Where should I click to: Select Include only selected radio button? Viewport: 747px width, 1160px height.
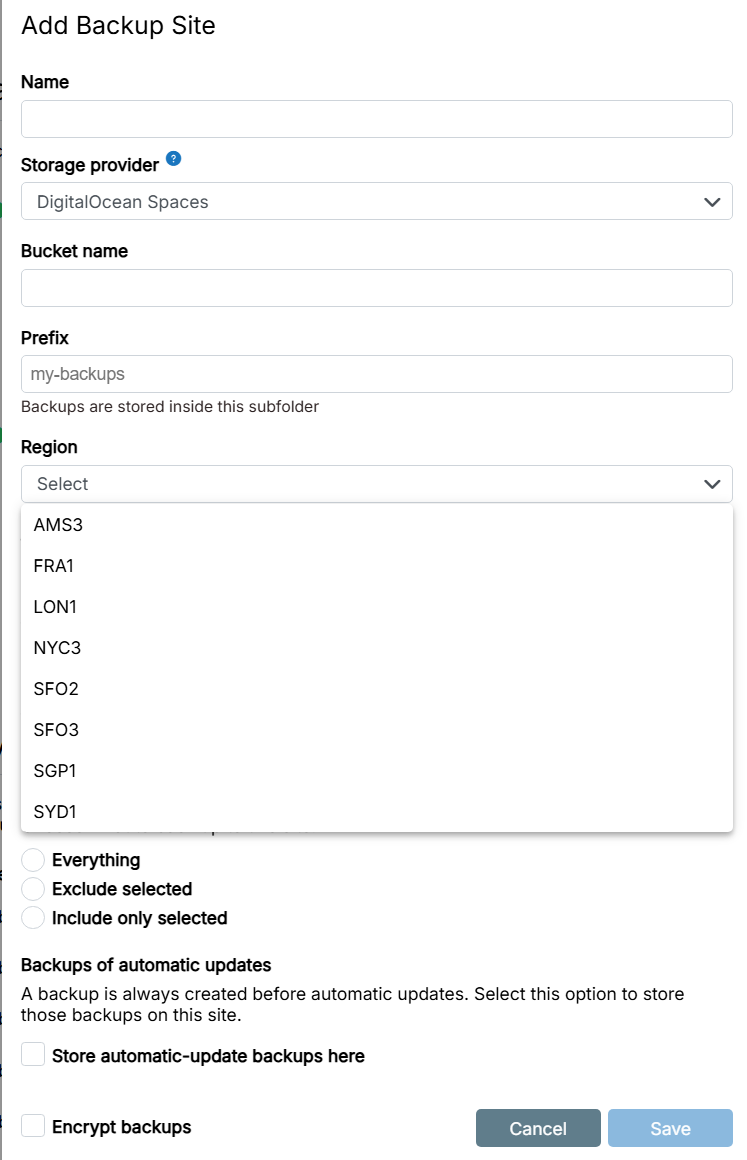point(34,918)
